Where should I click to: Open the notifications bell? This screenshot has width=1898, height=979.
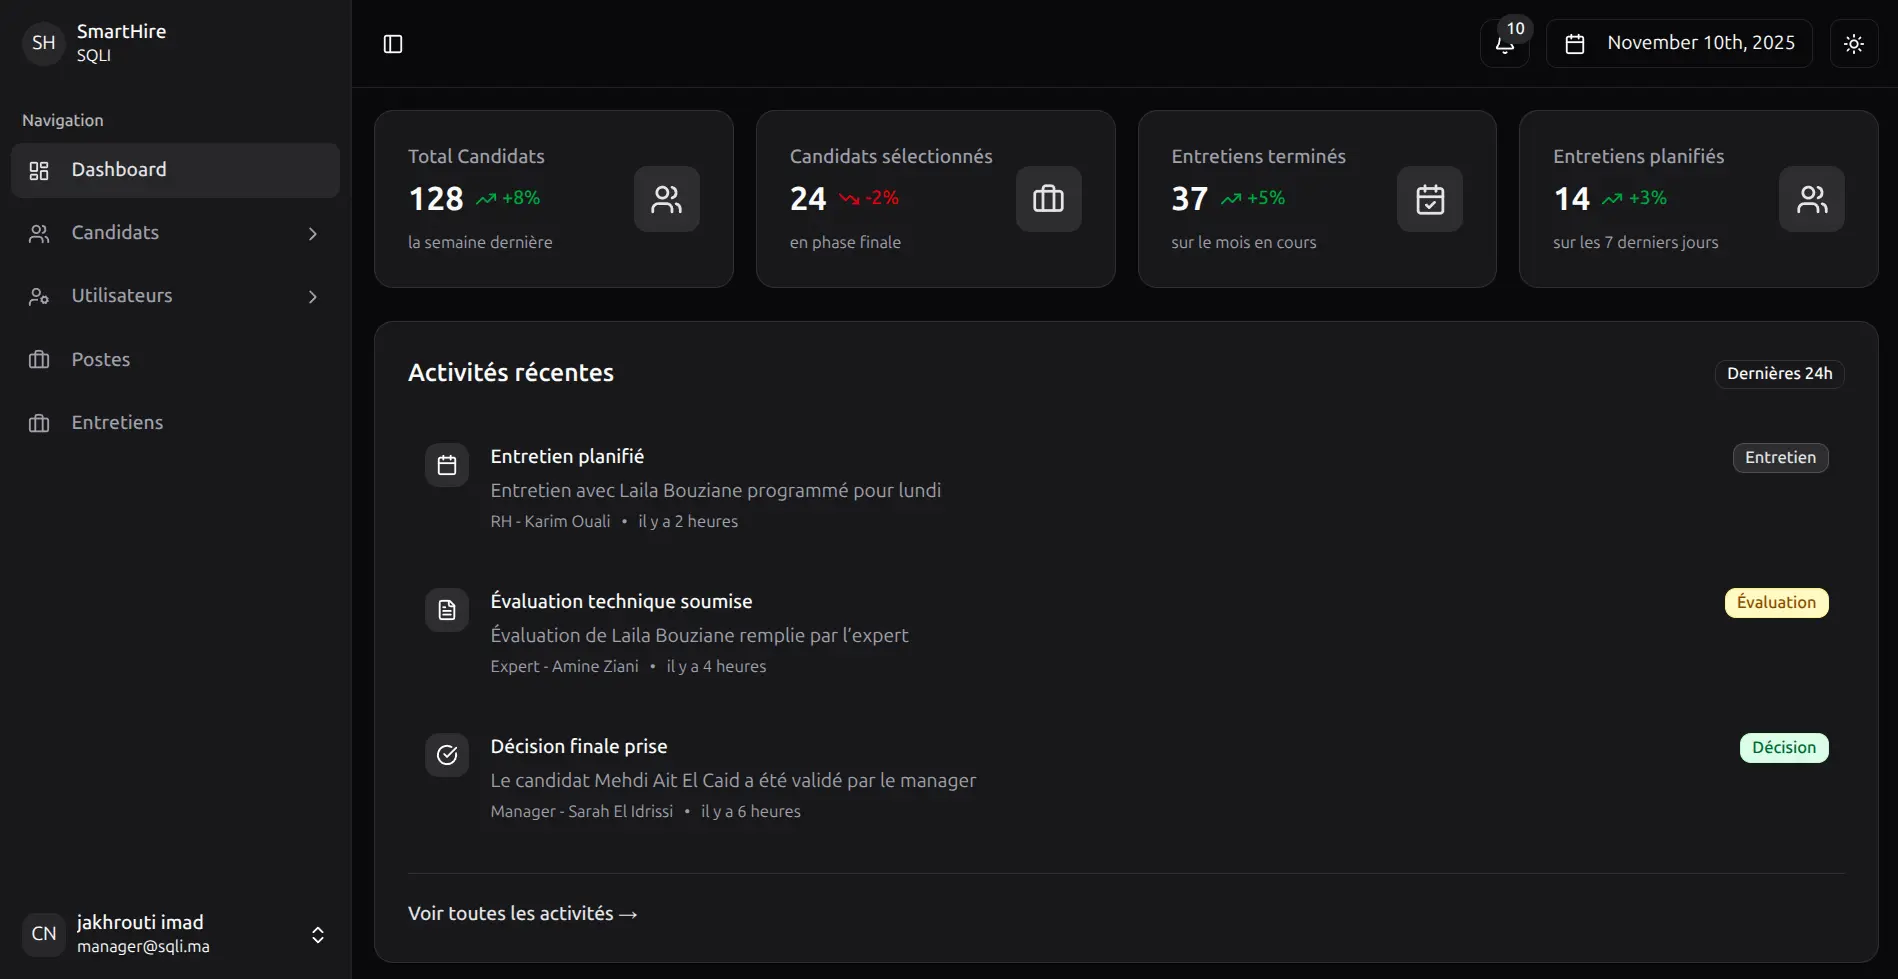pos(1504,44)
